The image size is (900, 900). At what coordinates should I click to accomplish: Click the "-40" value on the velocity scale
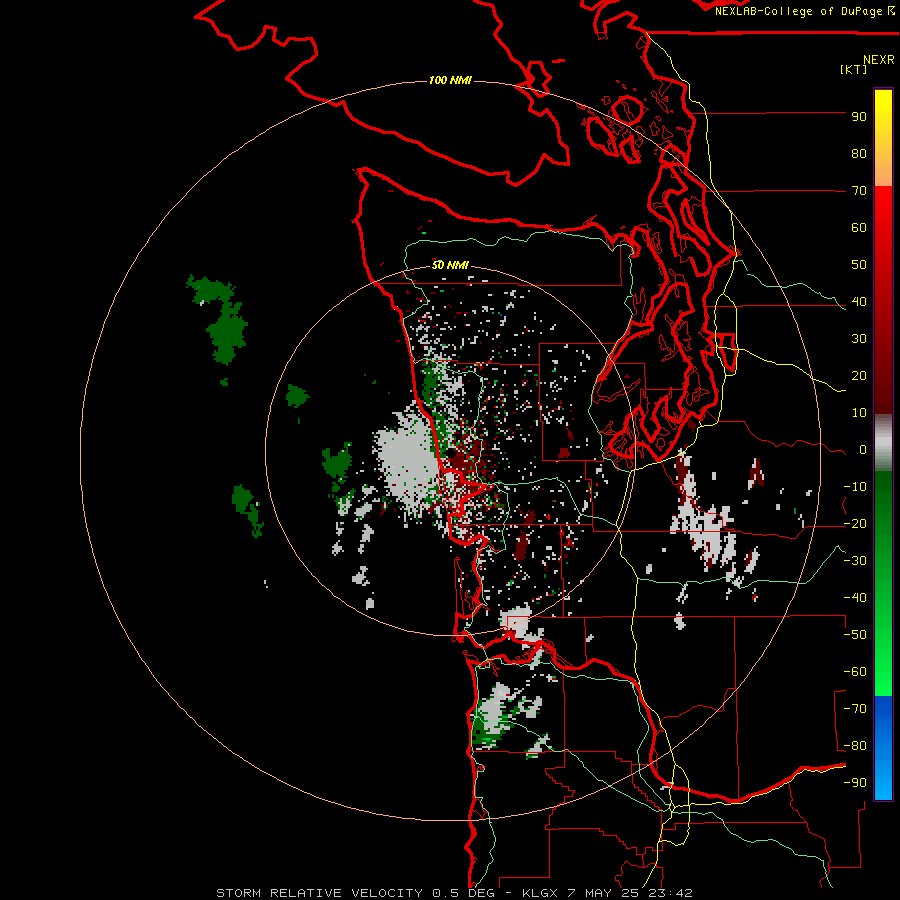855,598
